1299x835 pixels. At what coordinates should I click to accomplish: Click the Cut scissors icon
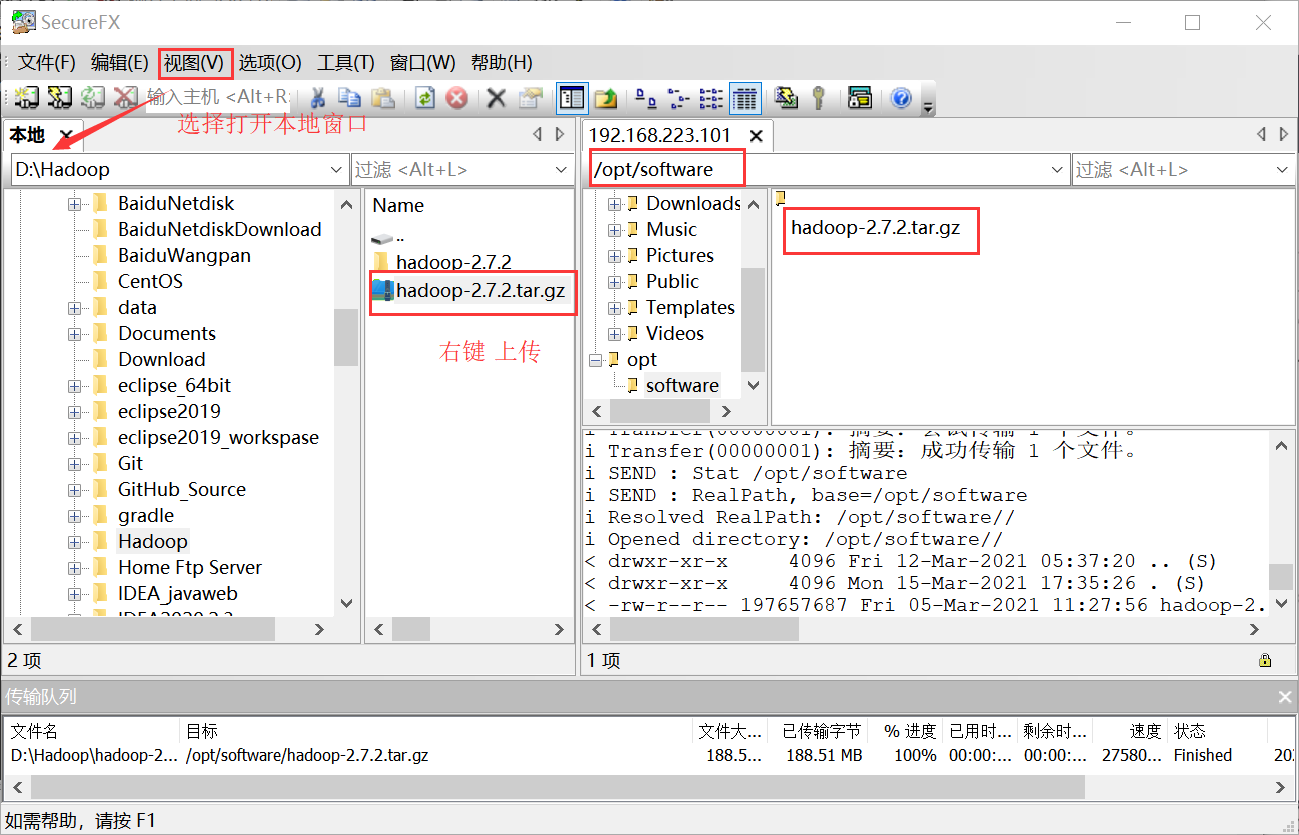click(x=318, y=97)
